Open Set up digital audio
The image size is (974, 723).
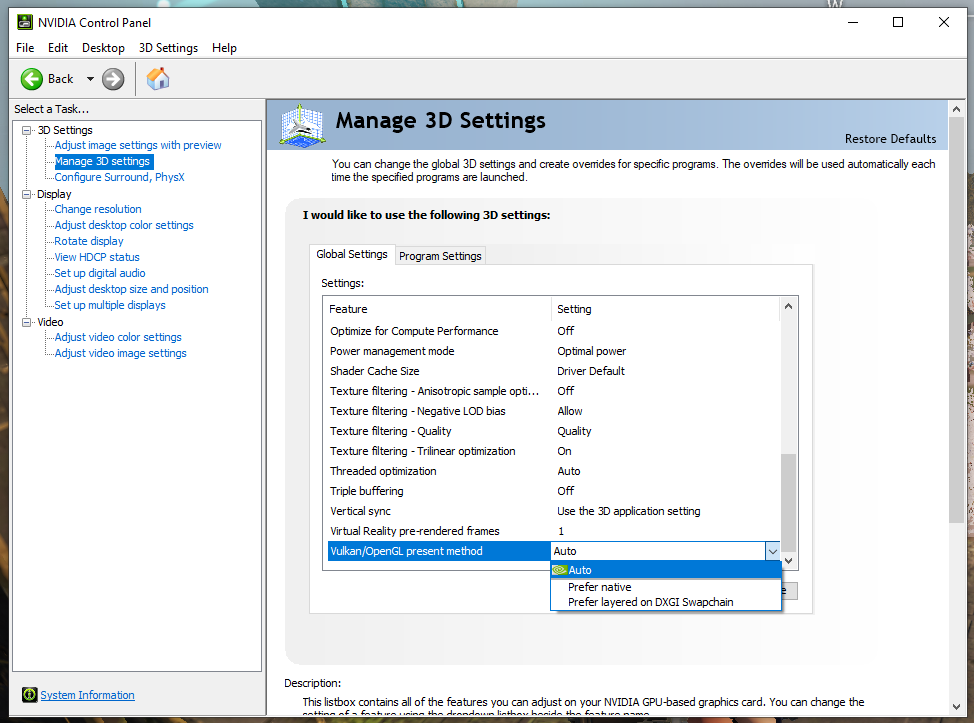tap(99, 273)
